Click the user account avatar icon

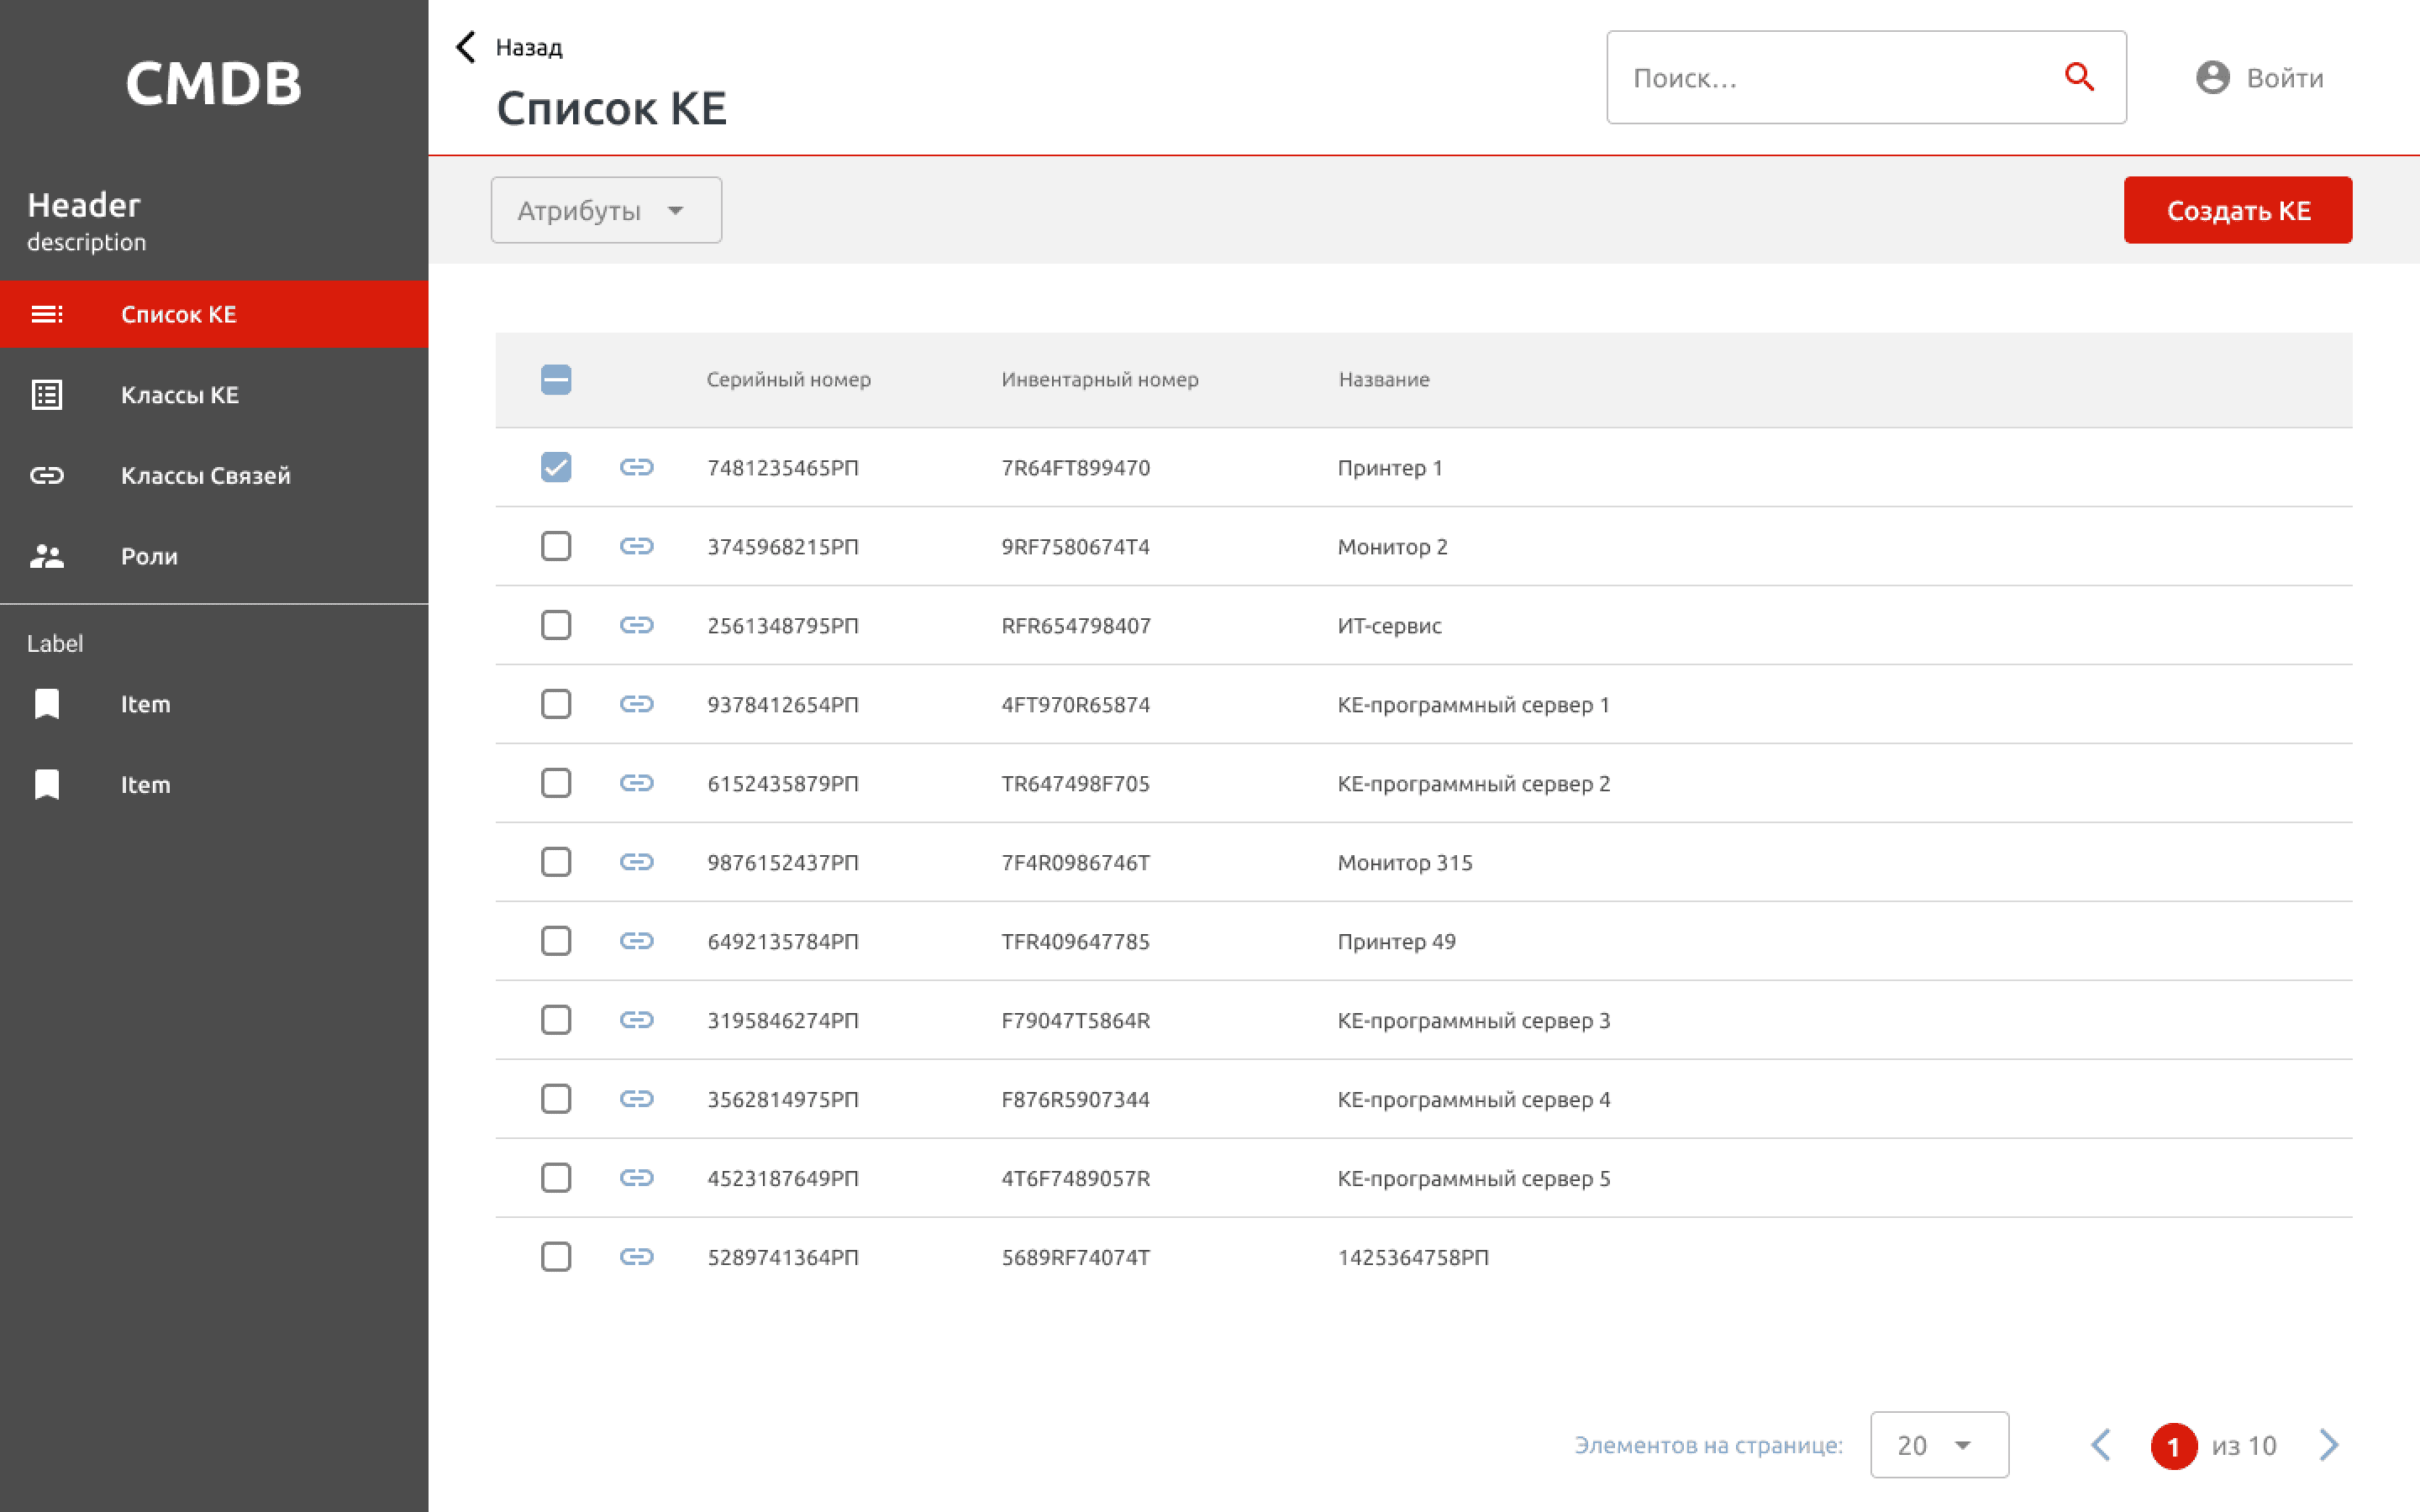click(2212, 77)
